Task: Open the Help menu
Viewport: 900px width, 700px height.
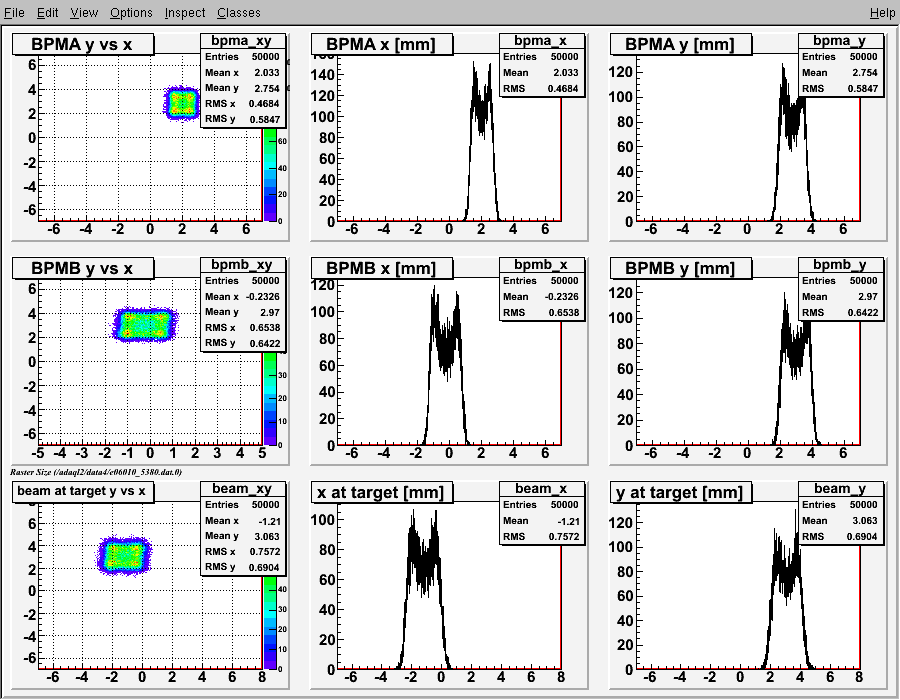Action: (882, 13)
